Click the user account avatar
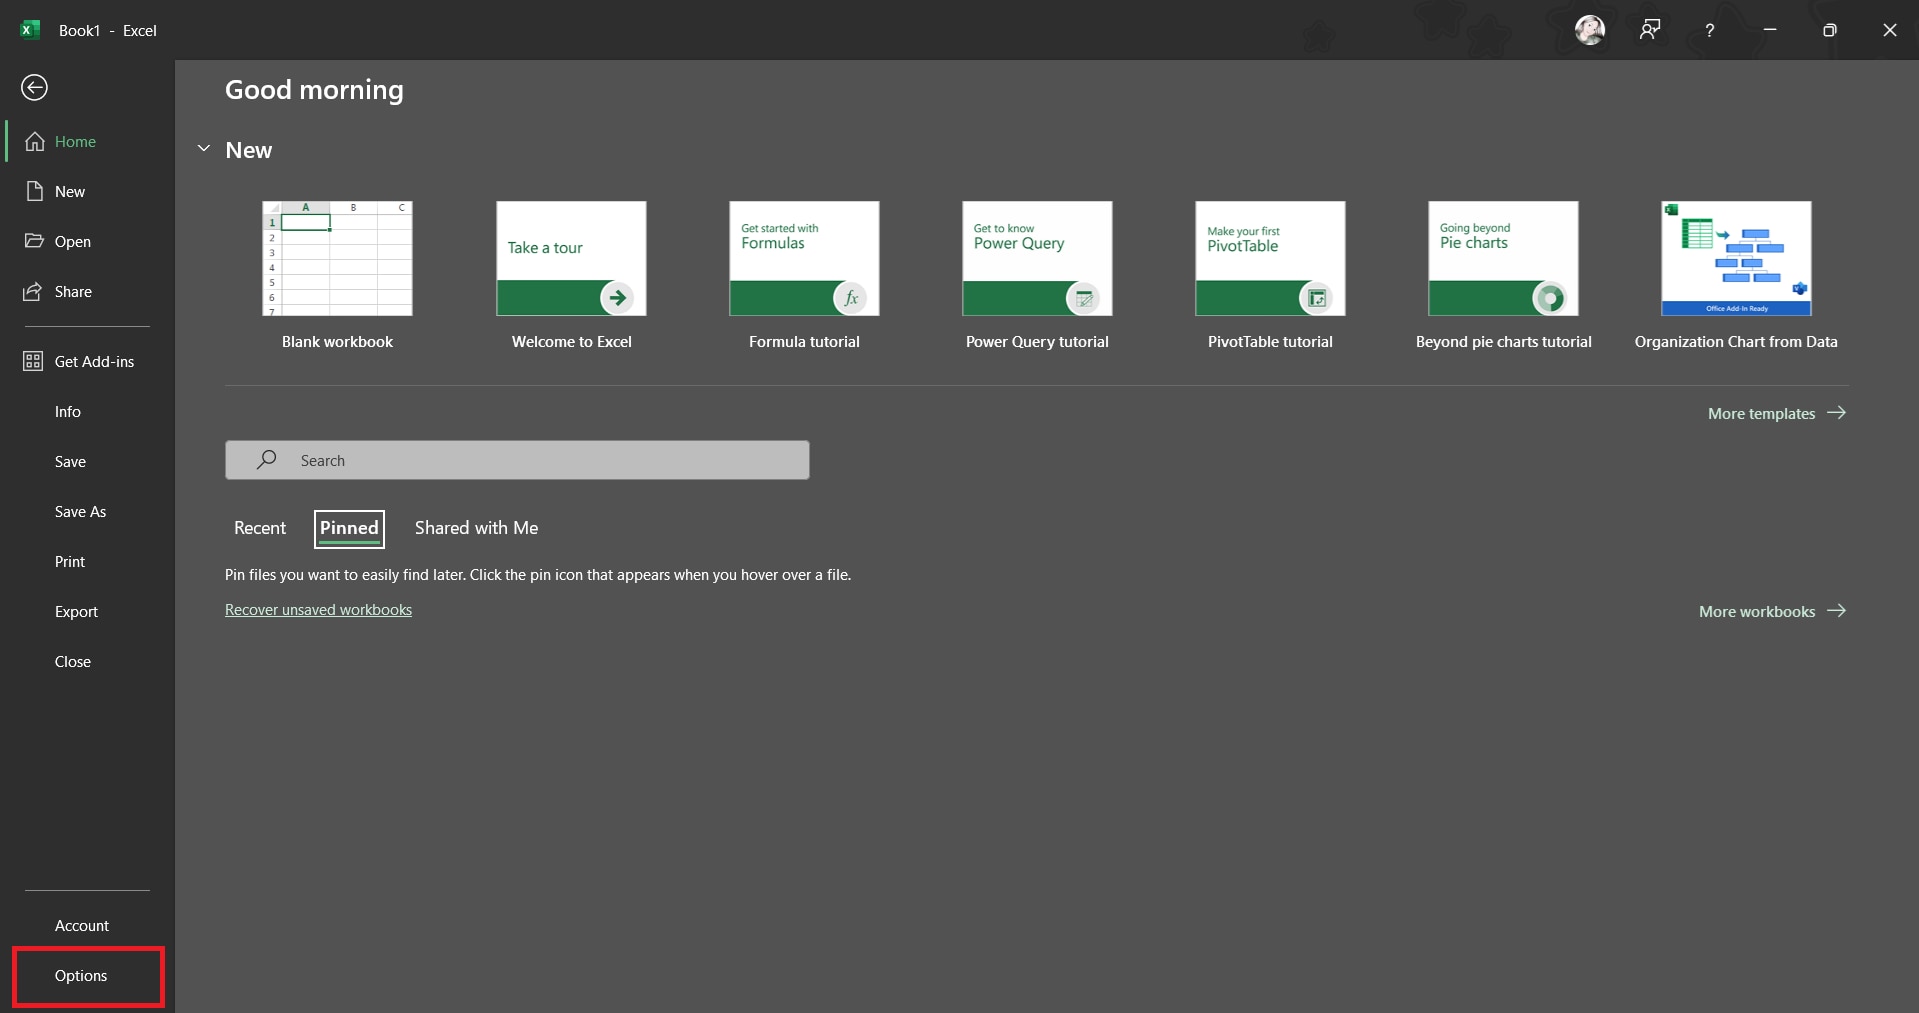1919x1013 pixels. [1590, 30]
